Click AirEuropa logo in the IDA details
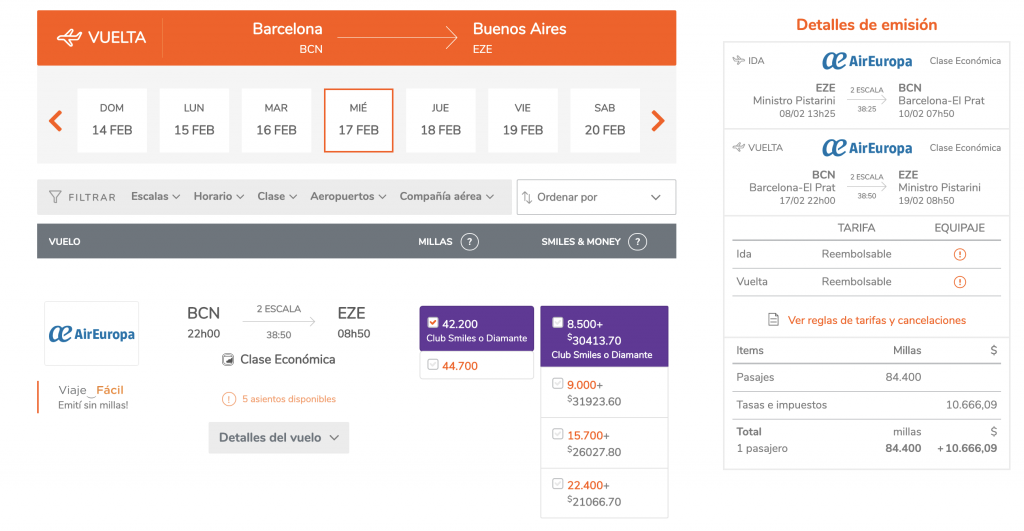The image size is (1024, 531). tap(867, 61)
